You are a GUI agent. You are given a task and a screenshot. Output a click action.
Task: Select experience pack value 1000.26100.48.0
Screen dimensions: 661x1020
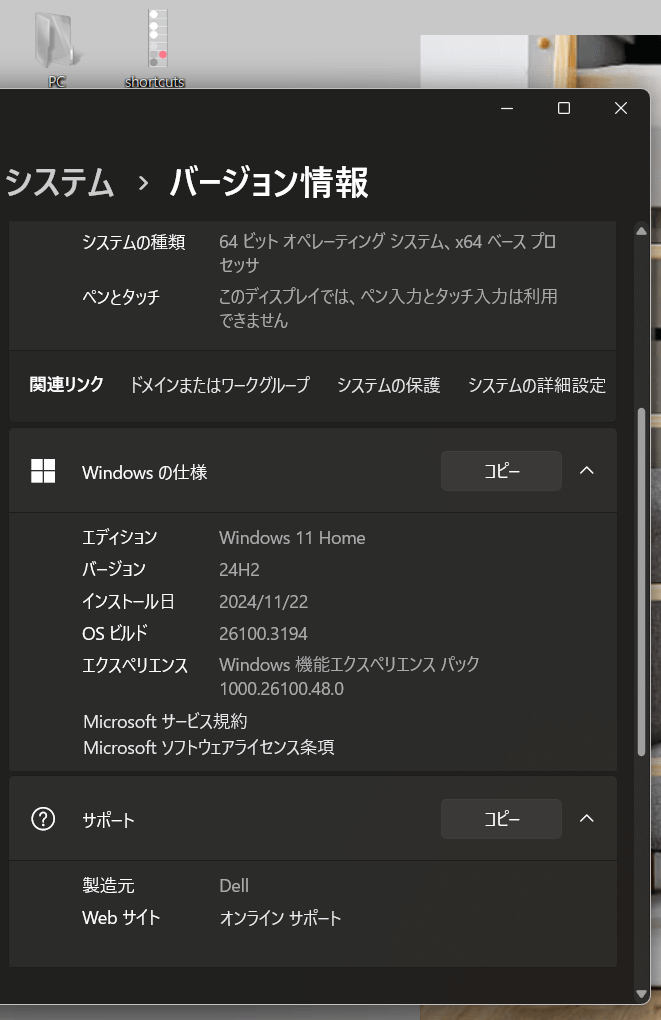[282, 689]
